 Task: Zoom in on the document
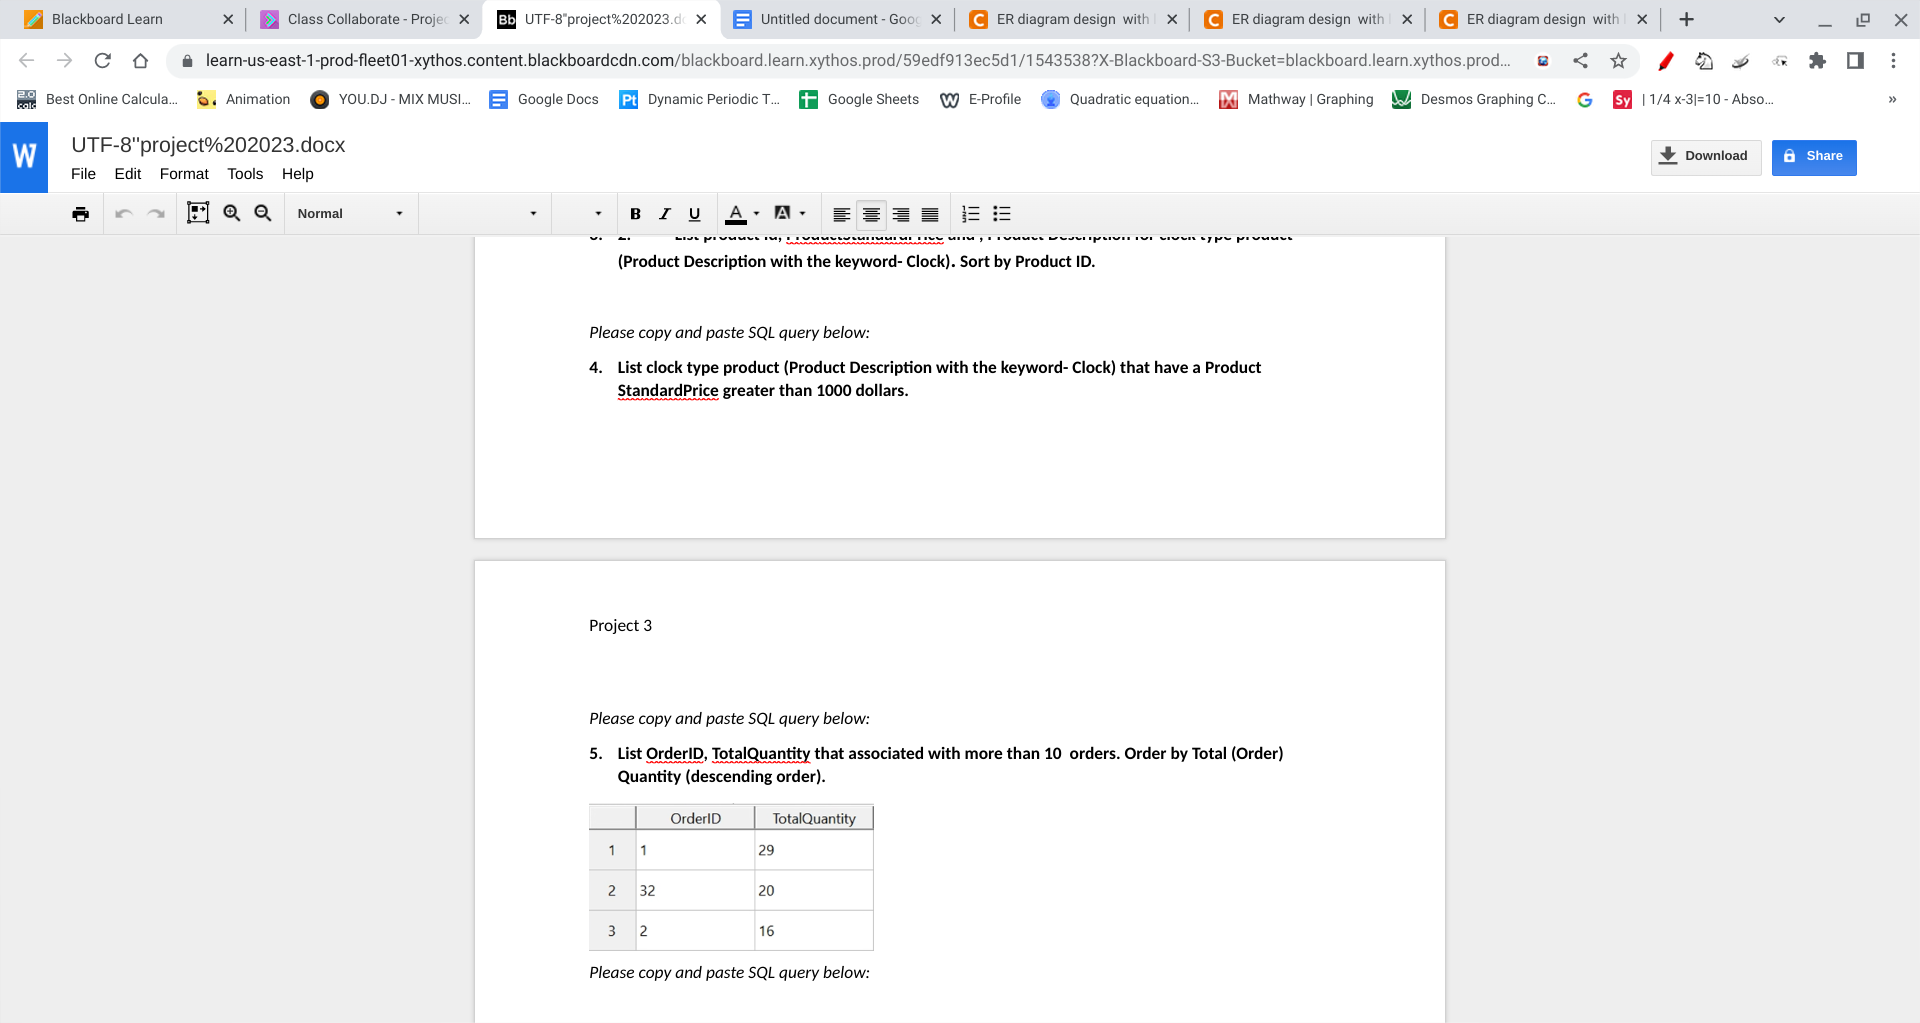[231, 213]
